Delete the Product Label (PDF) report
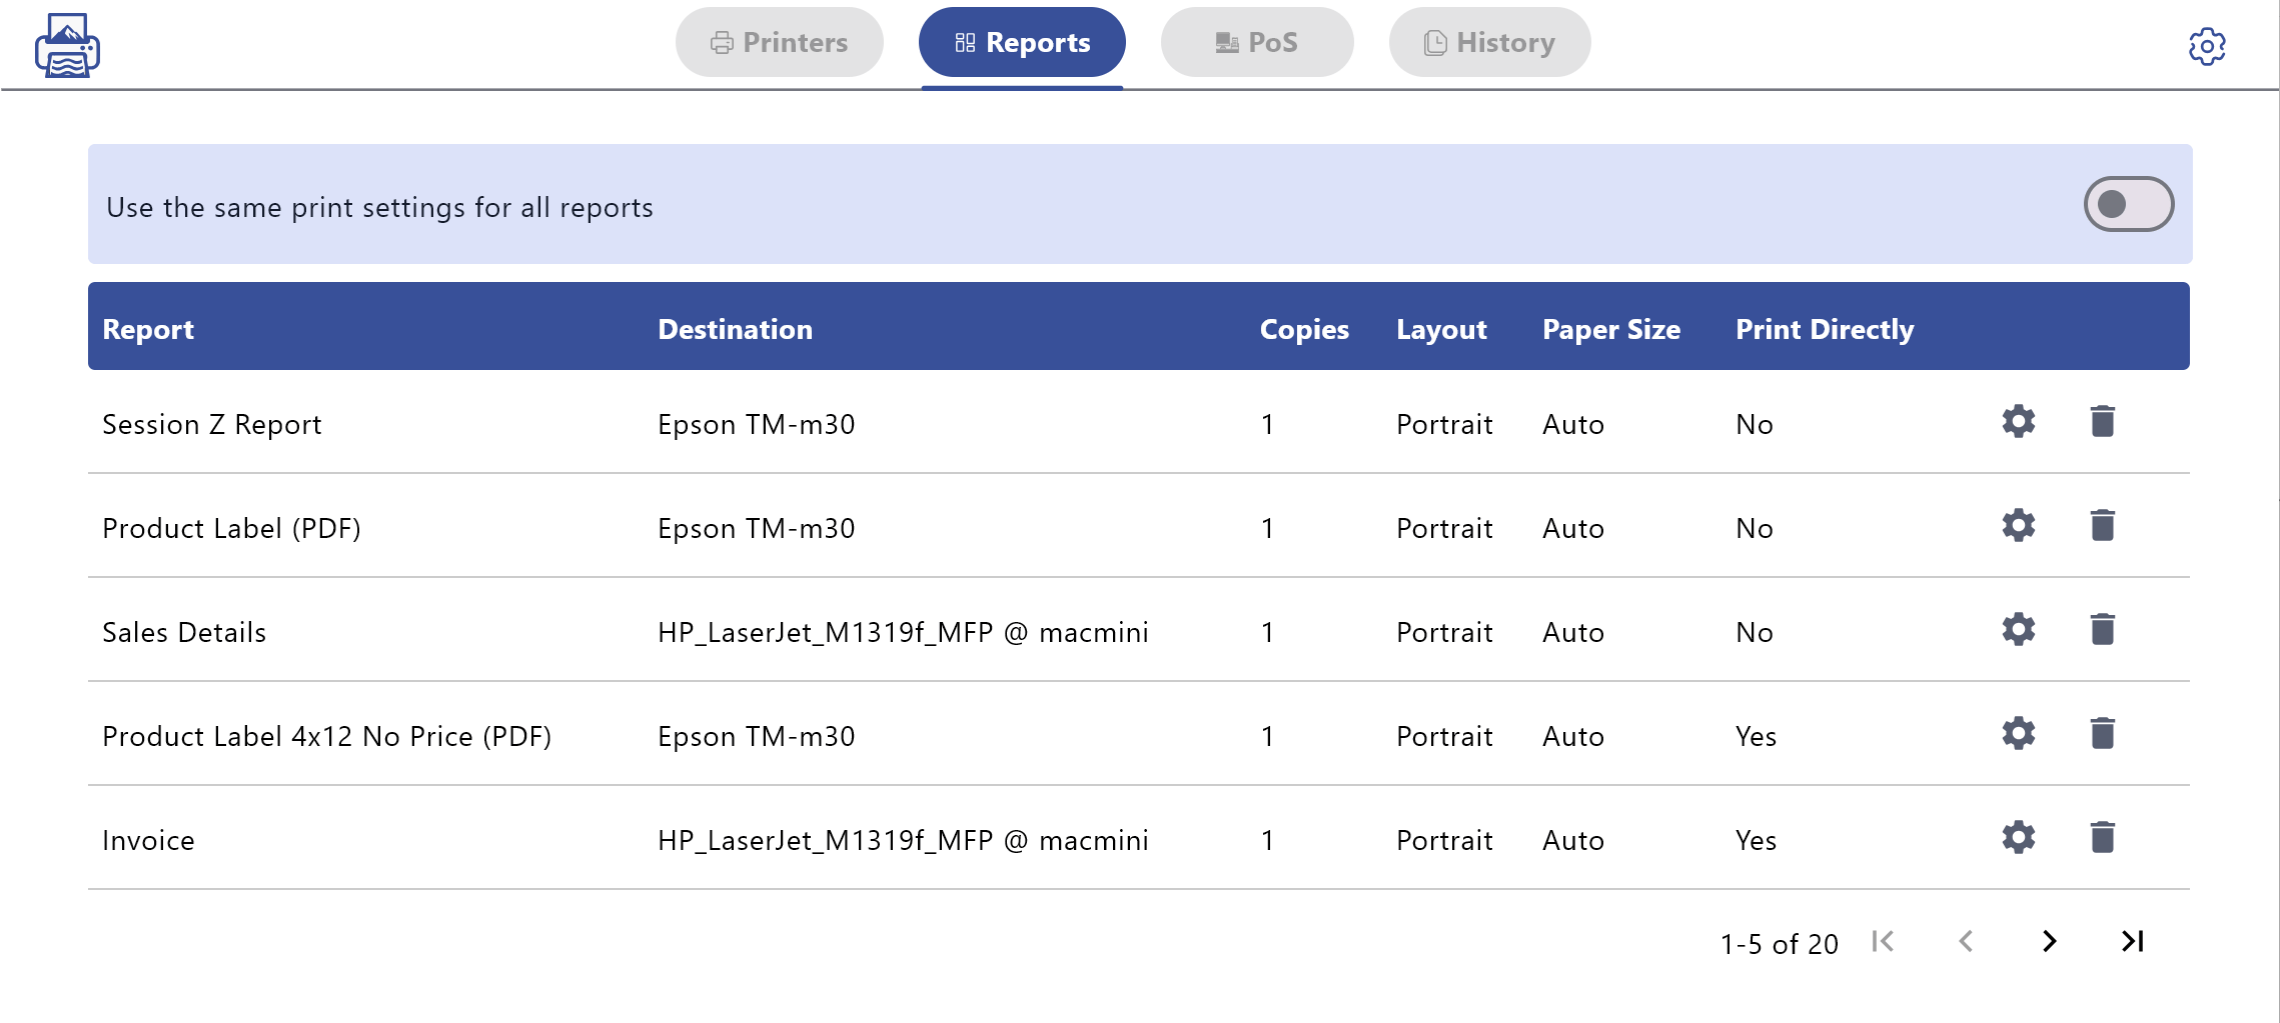Image resolution: width=2280 pixels, height=1023 pixels. tap(2101, 526)
